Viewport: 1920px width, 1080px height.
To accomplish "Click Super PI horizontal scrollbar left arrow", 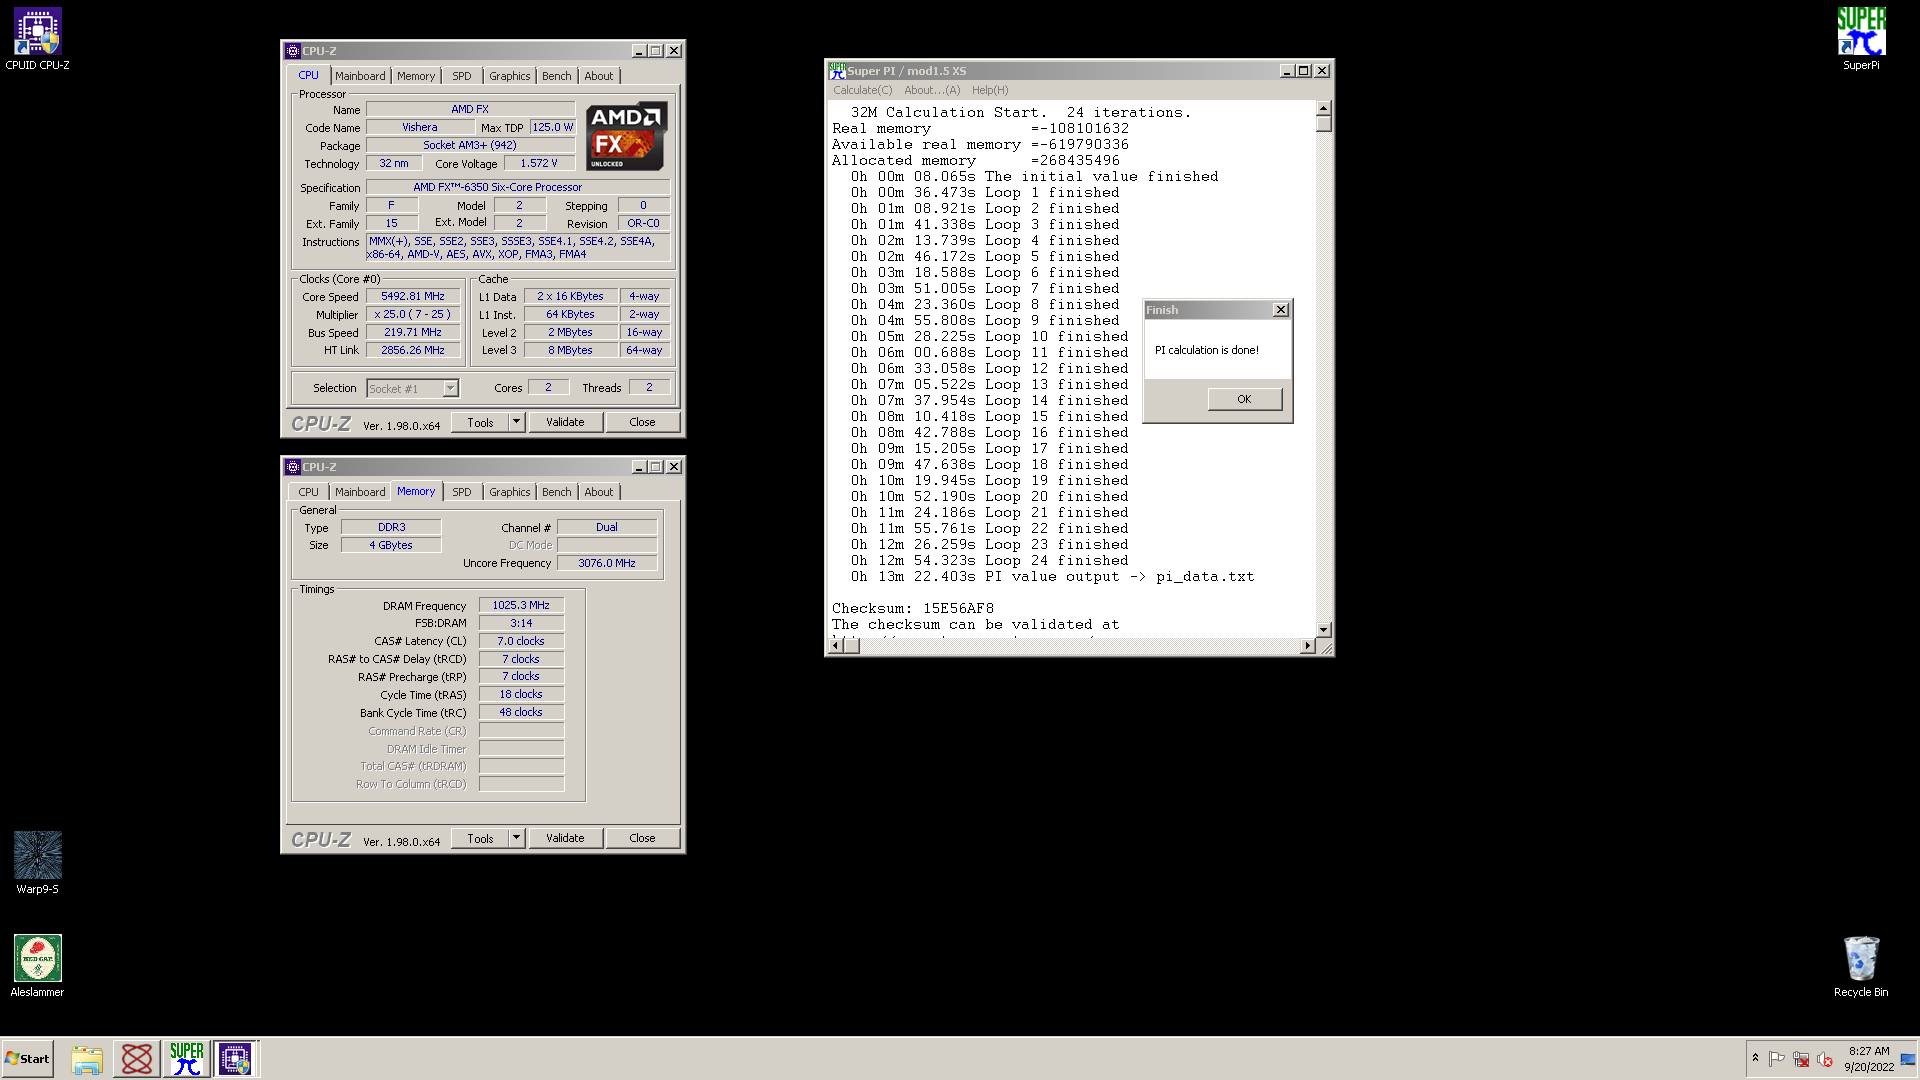I will [837, 646].
